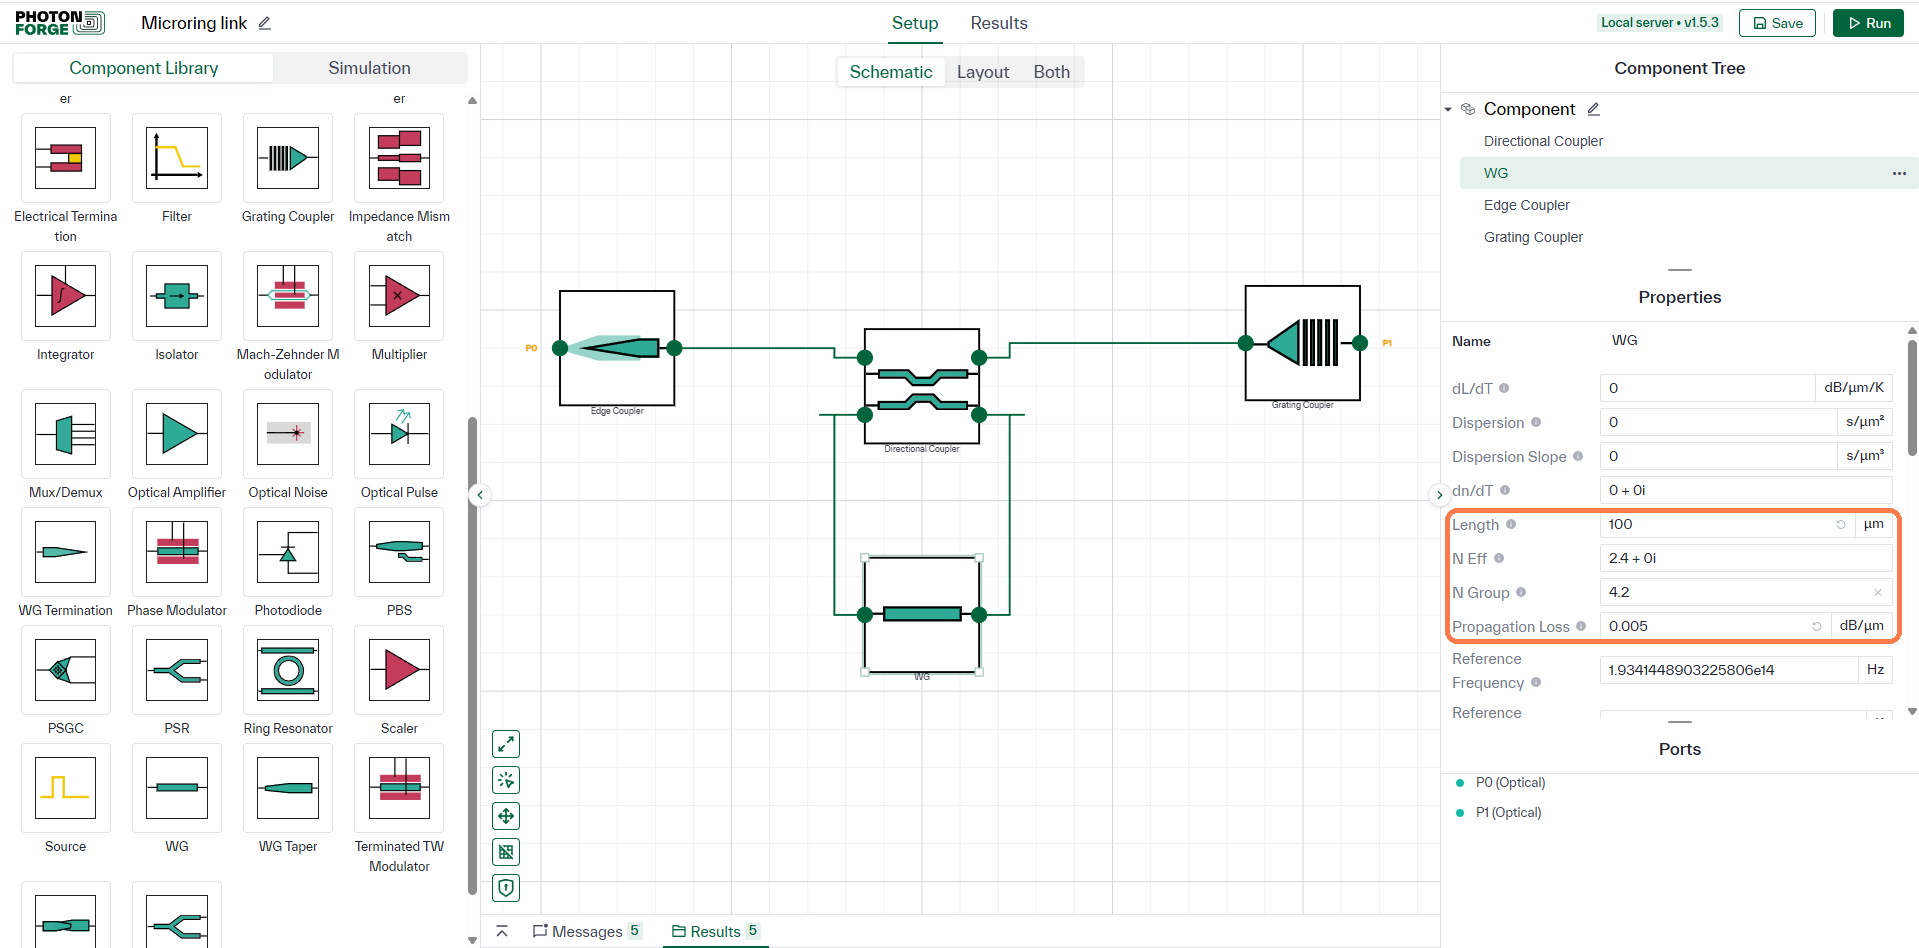The height and width of the screenshot is (948, 1919).
Task: Activate the pan/move canvas tool
Action: coord(506,816)
